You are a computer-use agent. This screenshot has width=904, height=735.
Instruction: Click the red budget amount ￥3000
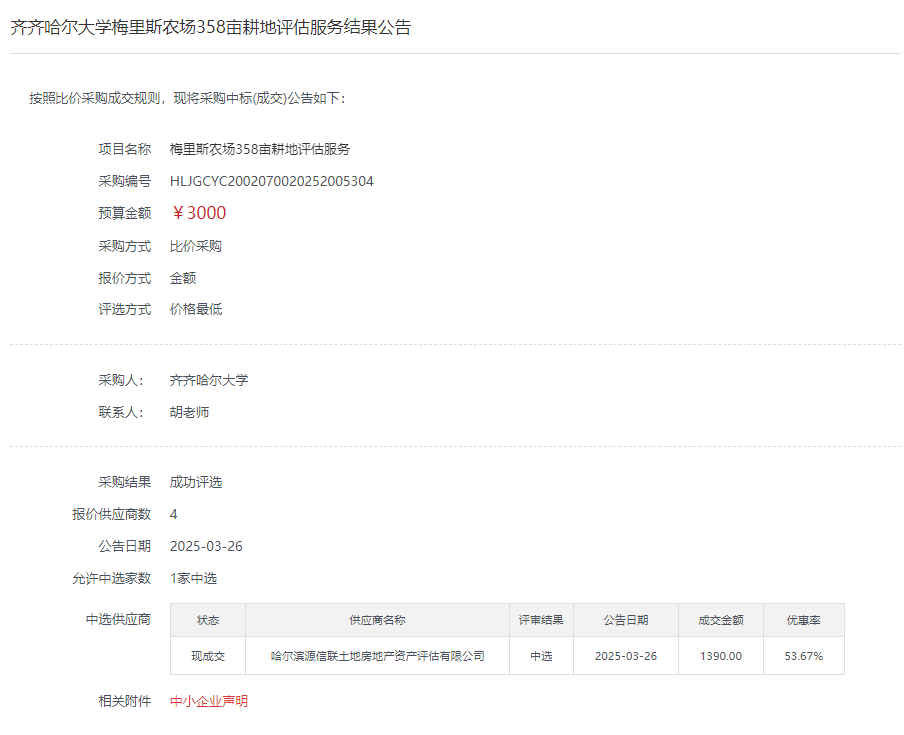click(199, 213)
